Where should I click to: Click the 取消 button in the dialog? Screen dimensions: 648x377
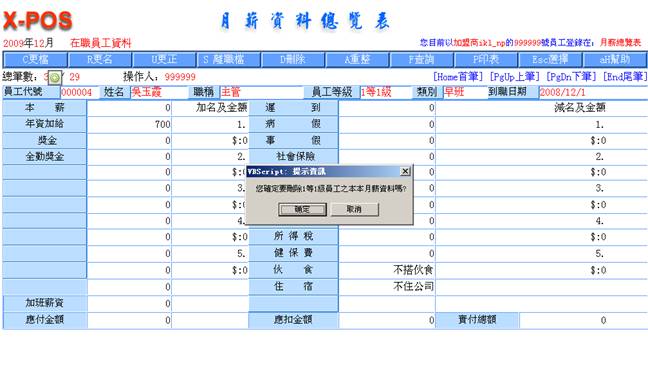(354, 209)
